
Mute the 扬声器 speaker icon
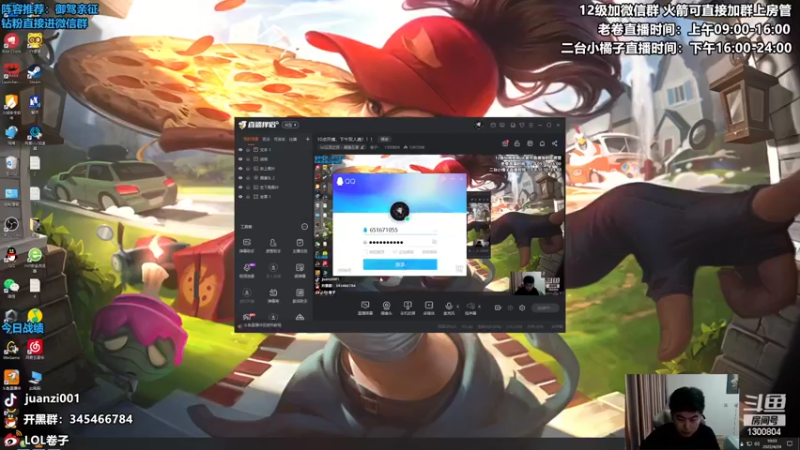coord(470,306)
